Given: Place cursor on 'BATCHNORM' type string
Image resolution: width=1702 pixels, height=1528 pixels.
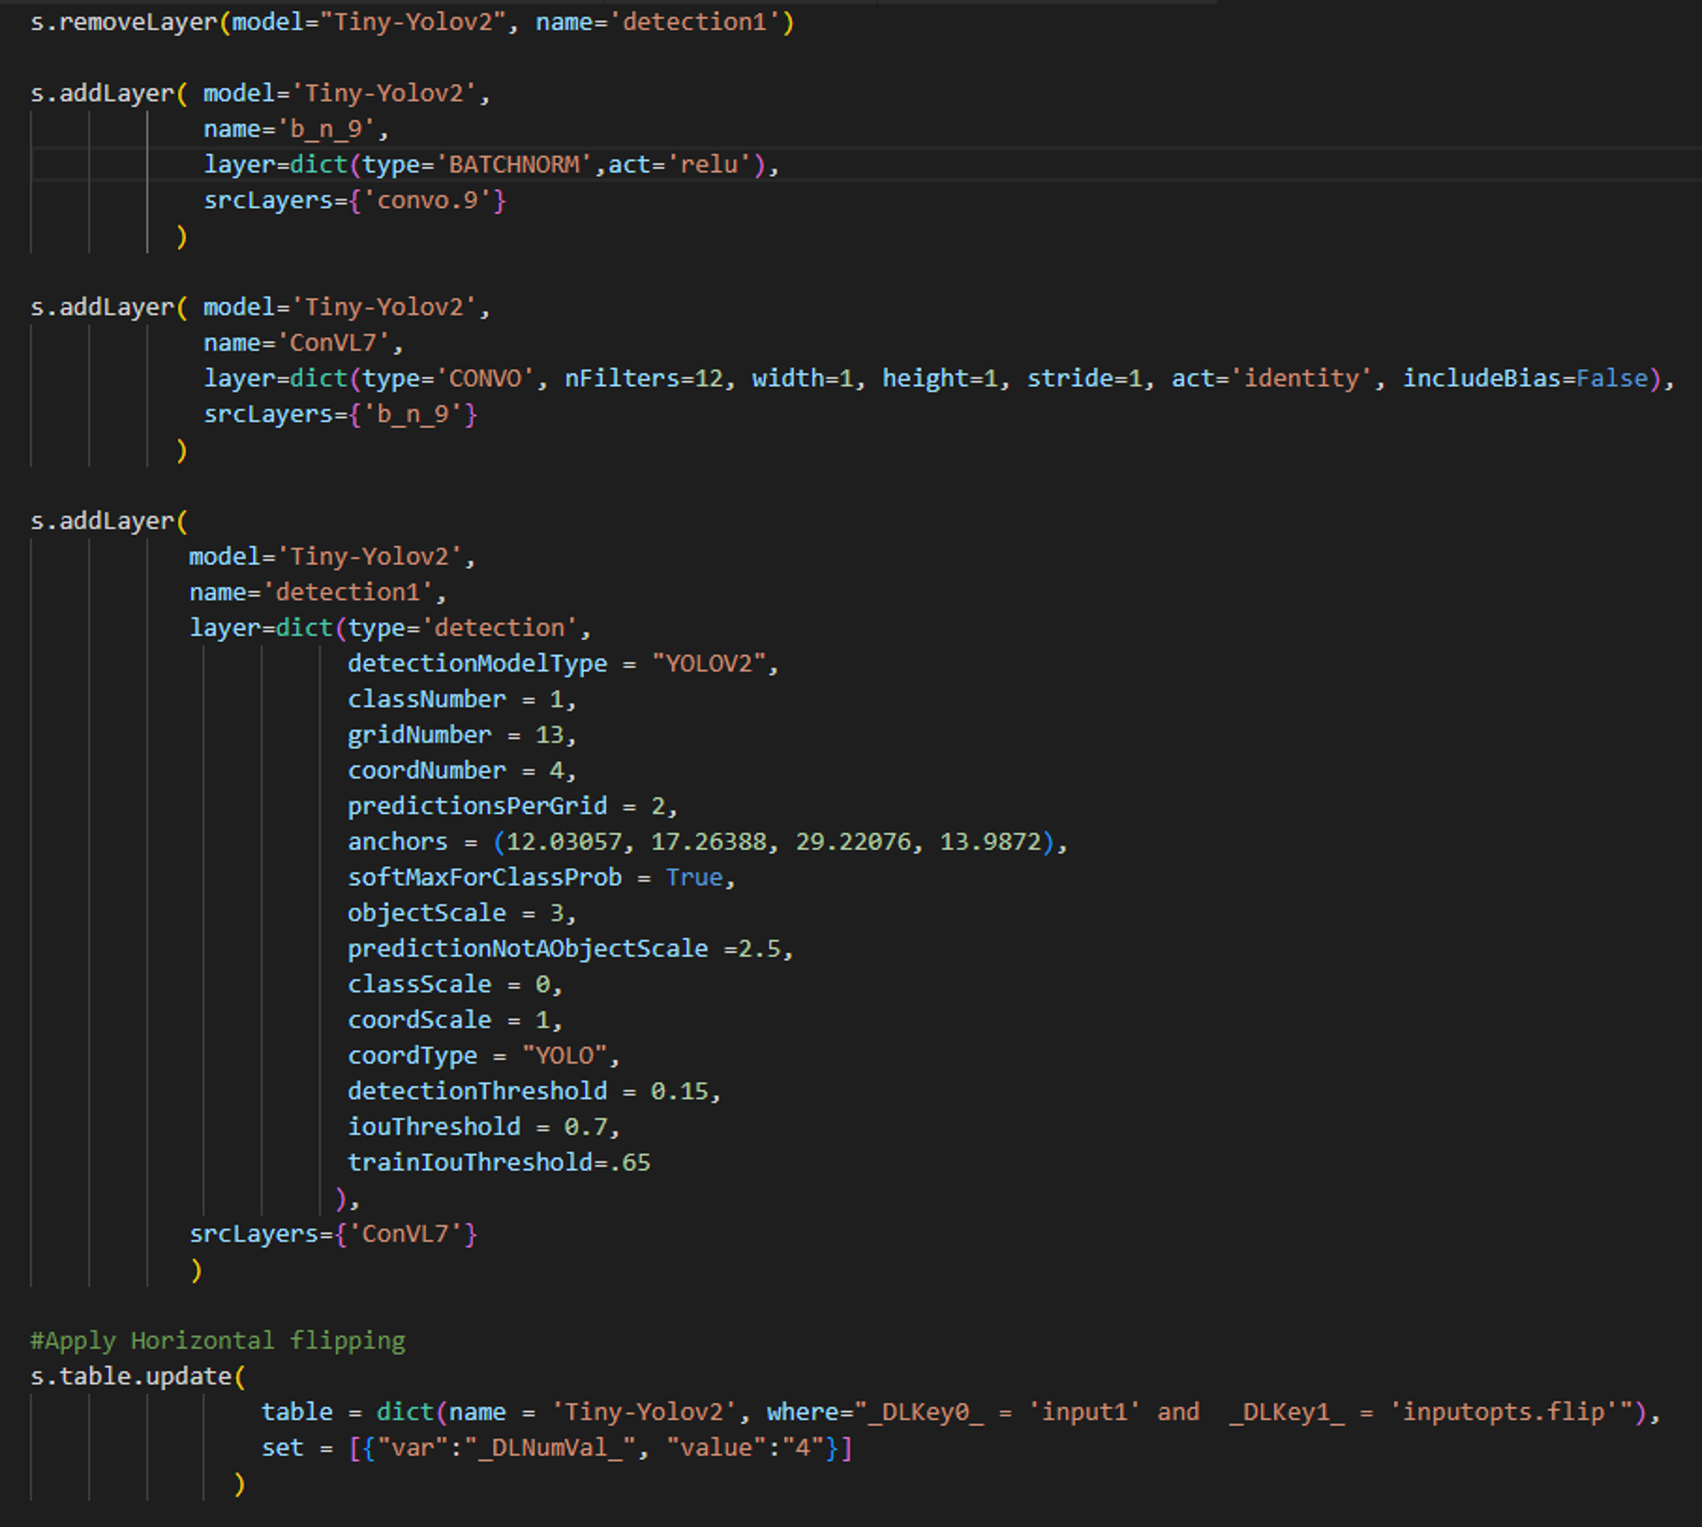Looking at the screenshot, I should tap(514, 165).
